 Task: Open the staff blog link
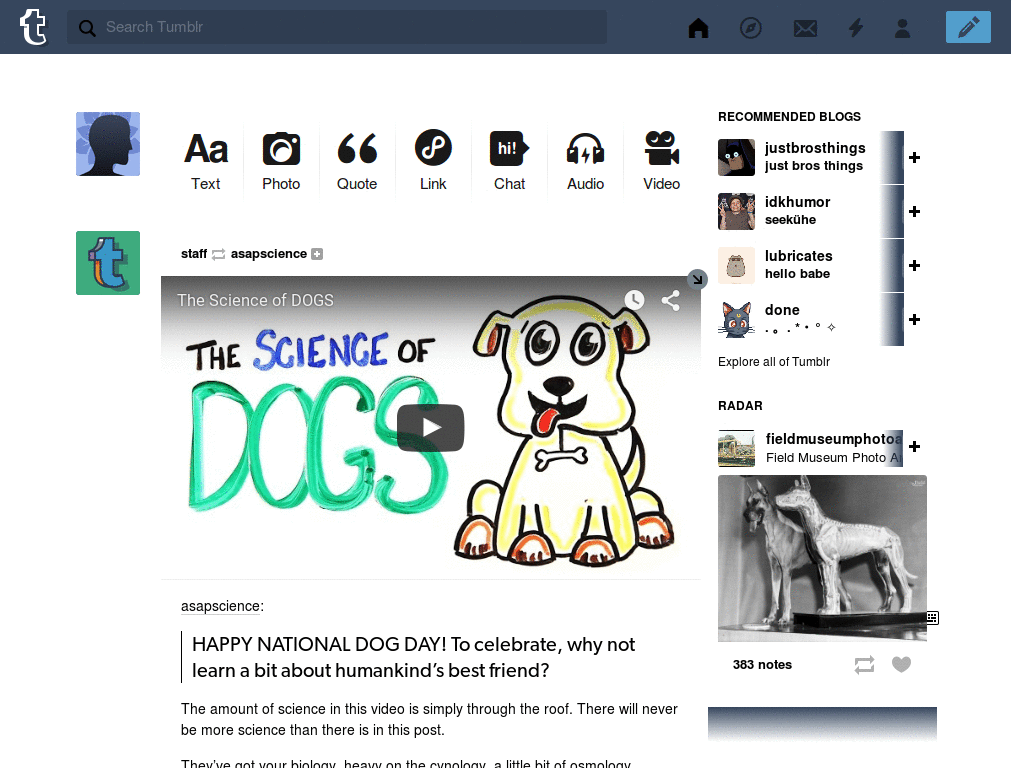194,253
